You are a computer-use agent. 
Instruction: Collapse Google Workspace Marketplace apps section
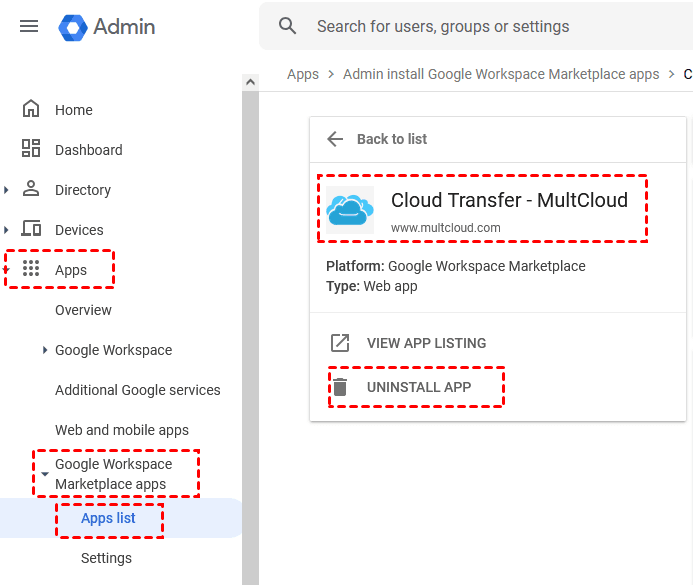point(45,475)
